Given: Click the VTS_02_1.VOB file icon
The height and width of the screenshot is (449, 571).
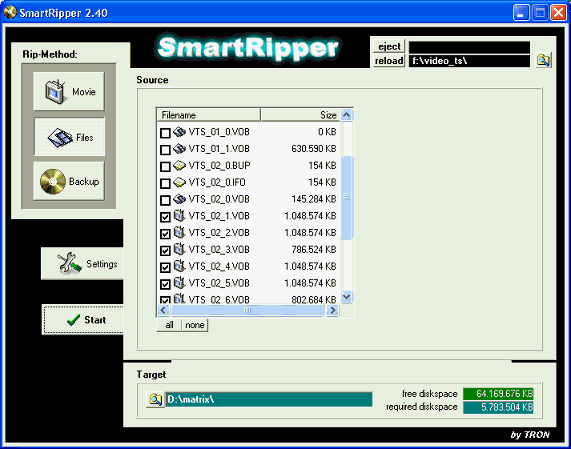Looking at the screenshot, I should [x=180, y=215].
